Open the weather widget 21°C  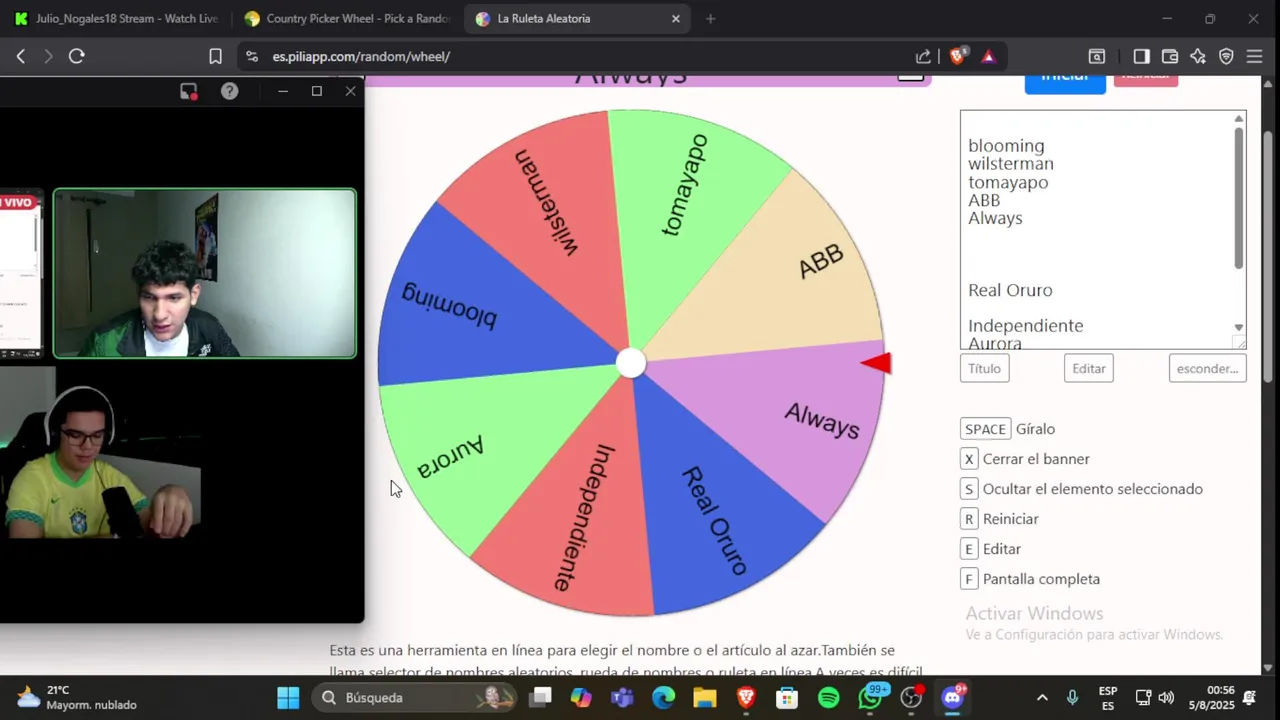pyautogui.click(x=75, y=697)
